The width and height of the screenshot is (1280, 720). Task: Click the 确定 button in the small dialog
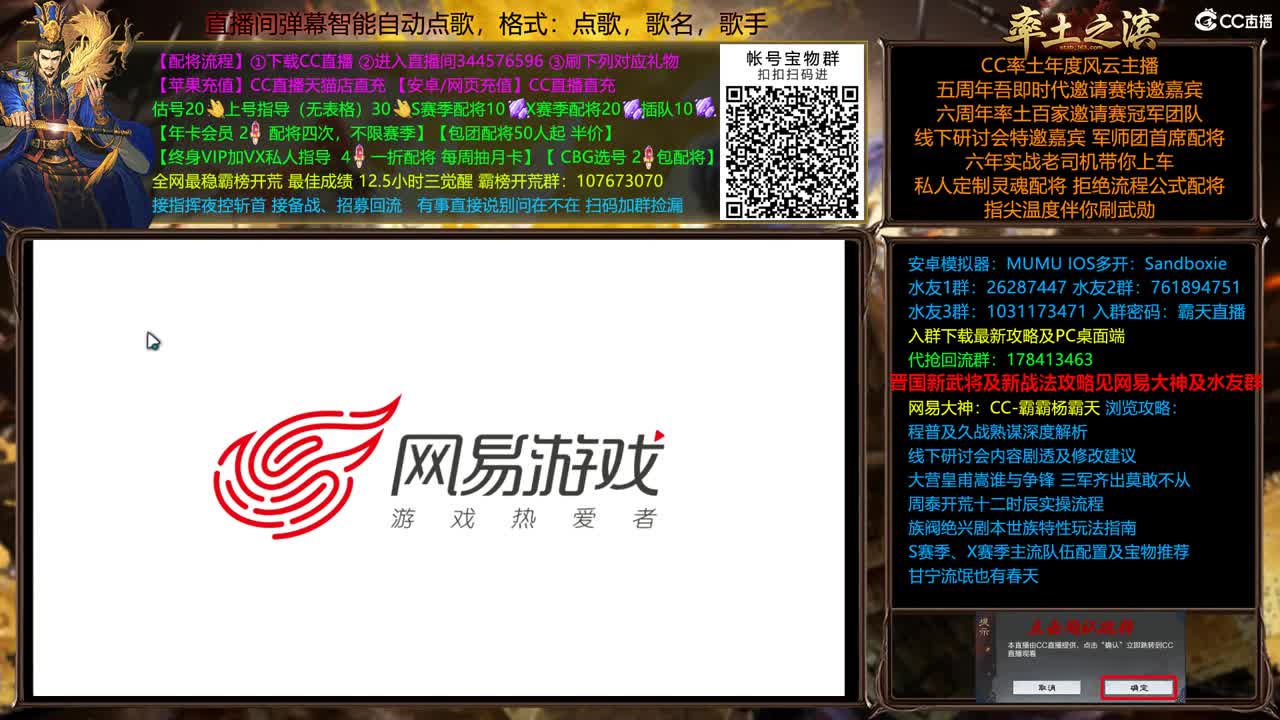1139,687
